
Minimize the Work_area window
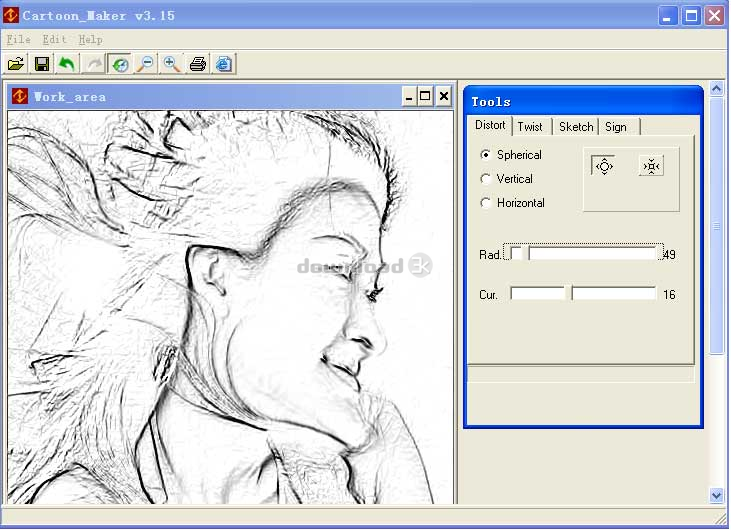click(409, 96)
